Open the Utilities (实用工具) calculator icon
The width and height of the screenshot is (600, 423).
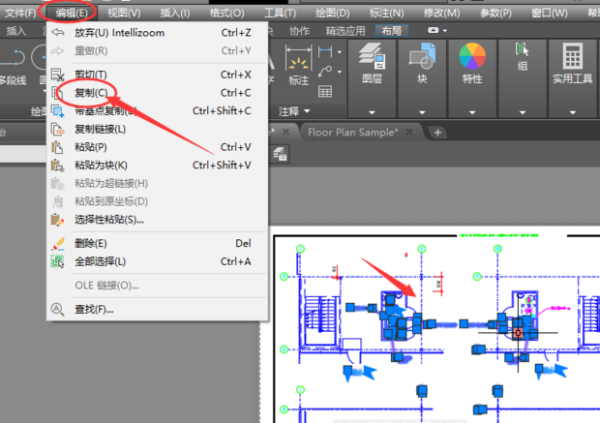[573, 58]
